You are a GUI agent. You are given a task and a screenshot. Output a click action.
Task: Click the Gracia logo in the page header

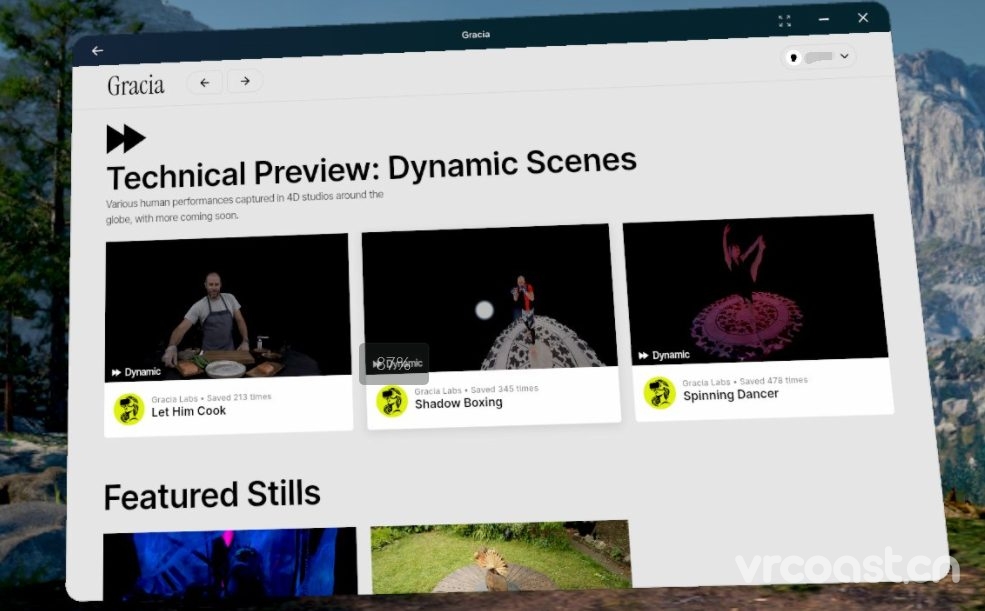136,85
